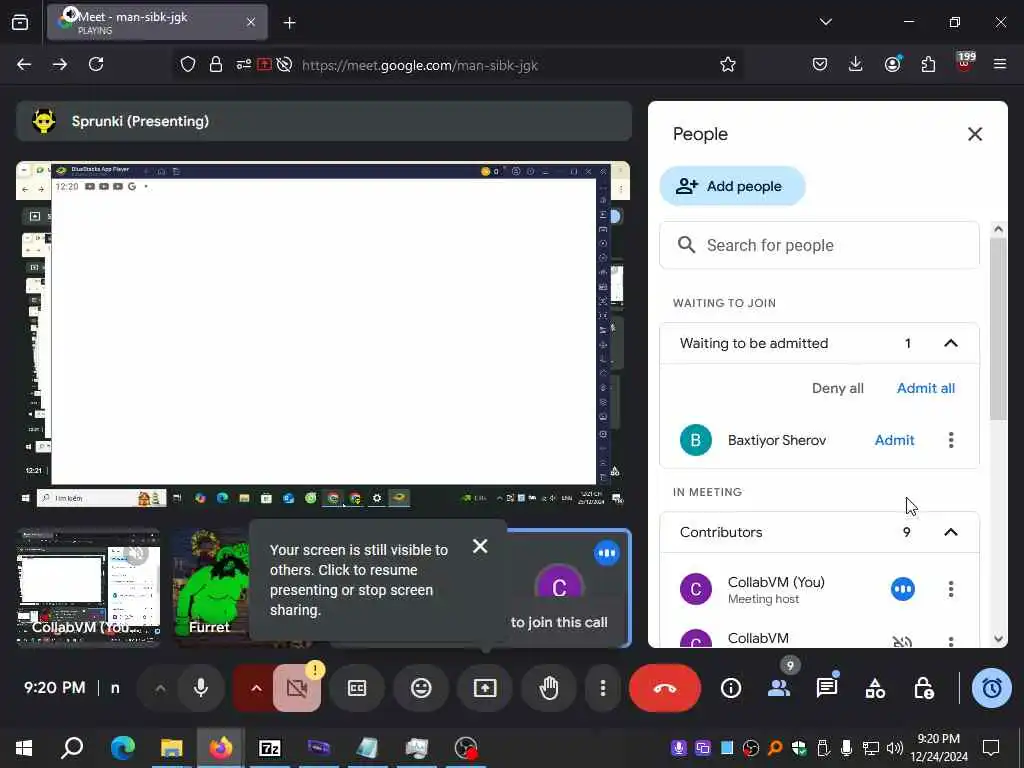Open more options three-dot menu in toolbar
The image size is (1024, 768).
tap(603, 688)
